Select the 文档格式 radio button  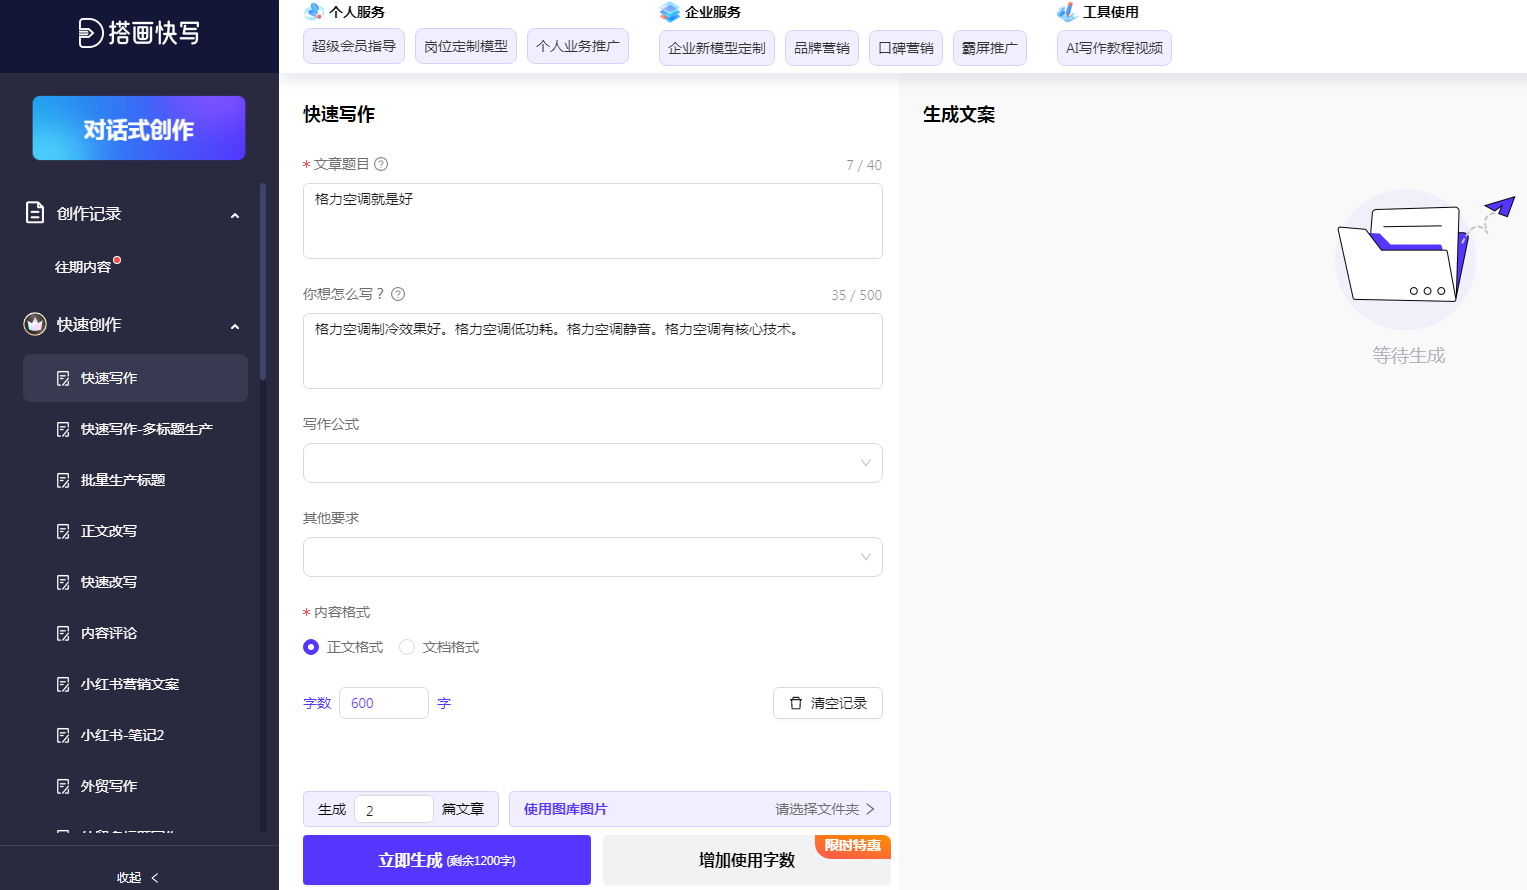click(x=407, y=647)
